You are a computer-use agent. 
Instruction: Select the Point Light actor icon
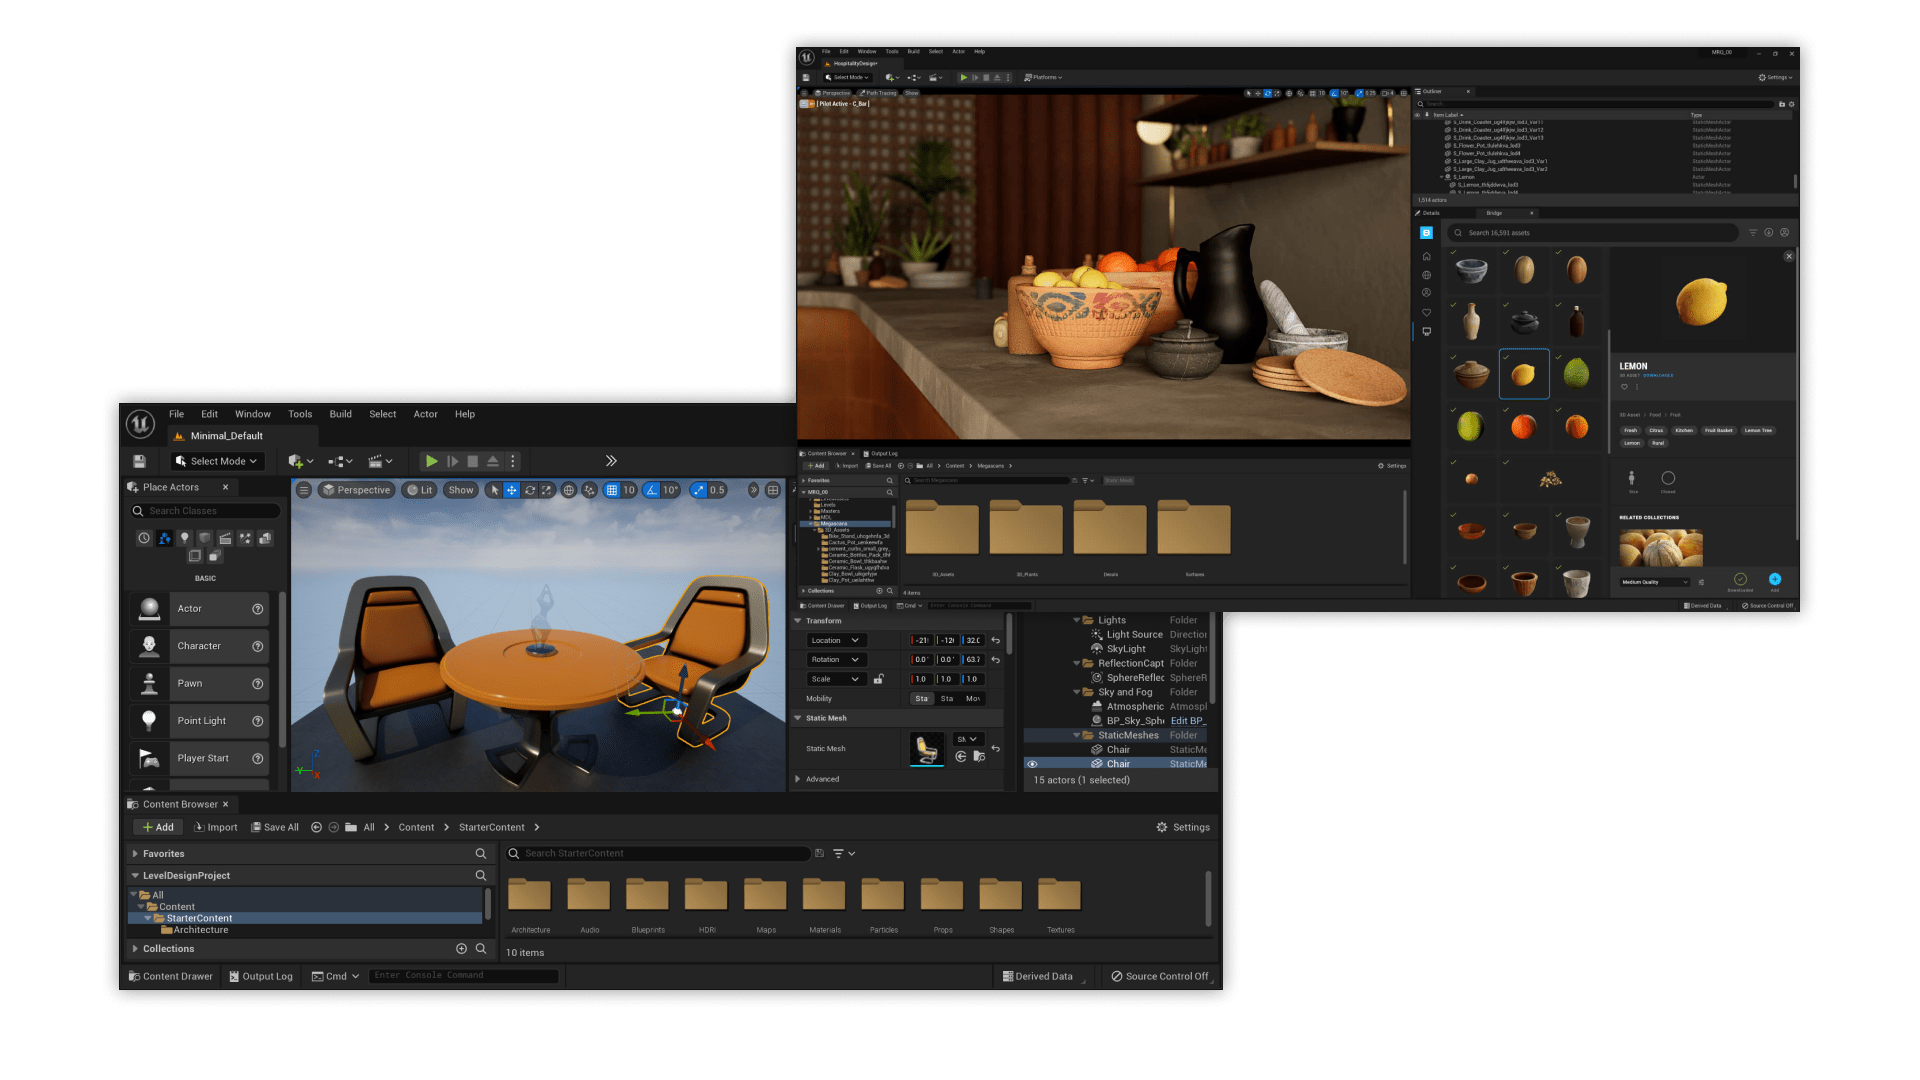(149, 720)
